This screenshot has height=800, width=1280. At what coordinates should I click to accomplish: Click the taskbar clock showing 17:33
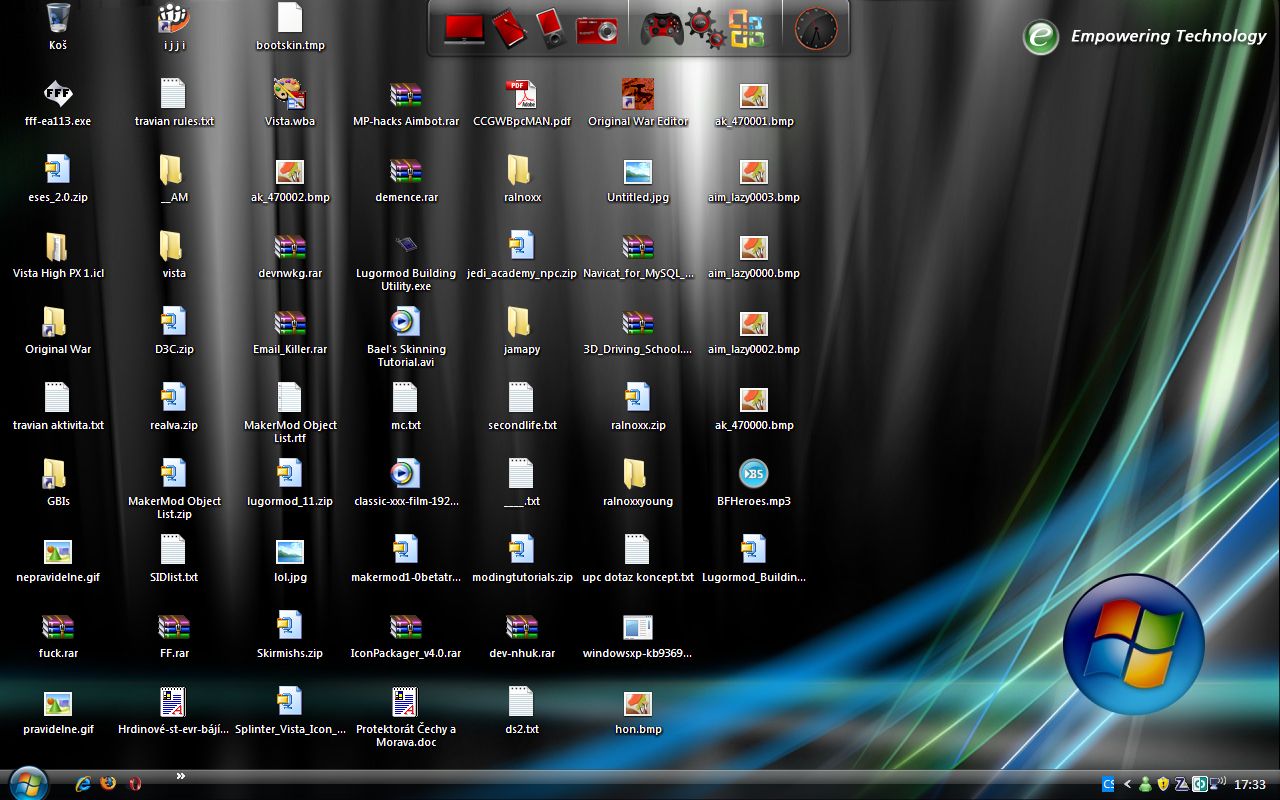click(x=1249, y=785)
